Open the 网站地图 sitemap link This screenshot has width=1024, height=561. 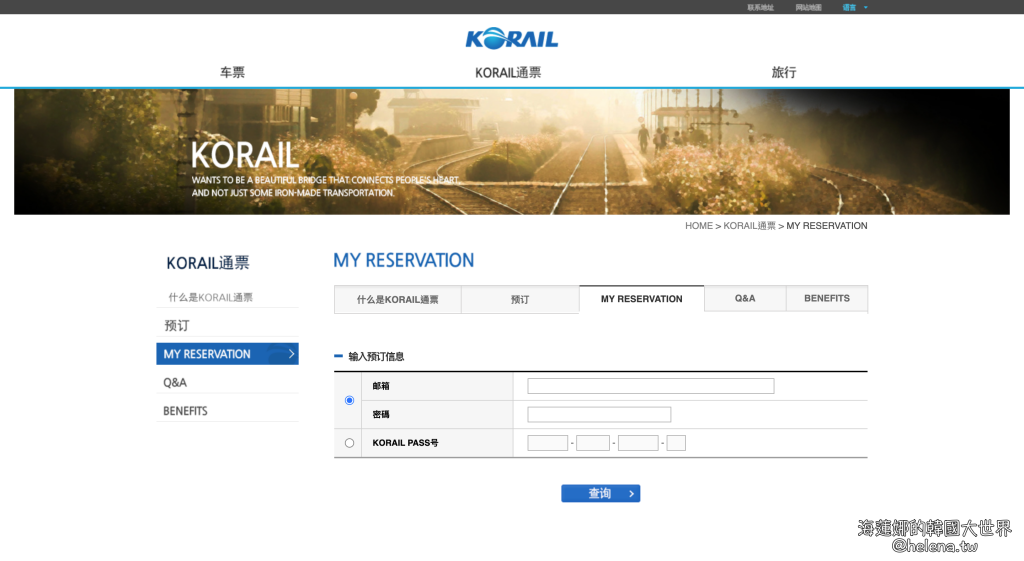(808, 7)
